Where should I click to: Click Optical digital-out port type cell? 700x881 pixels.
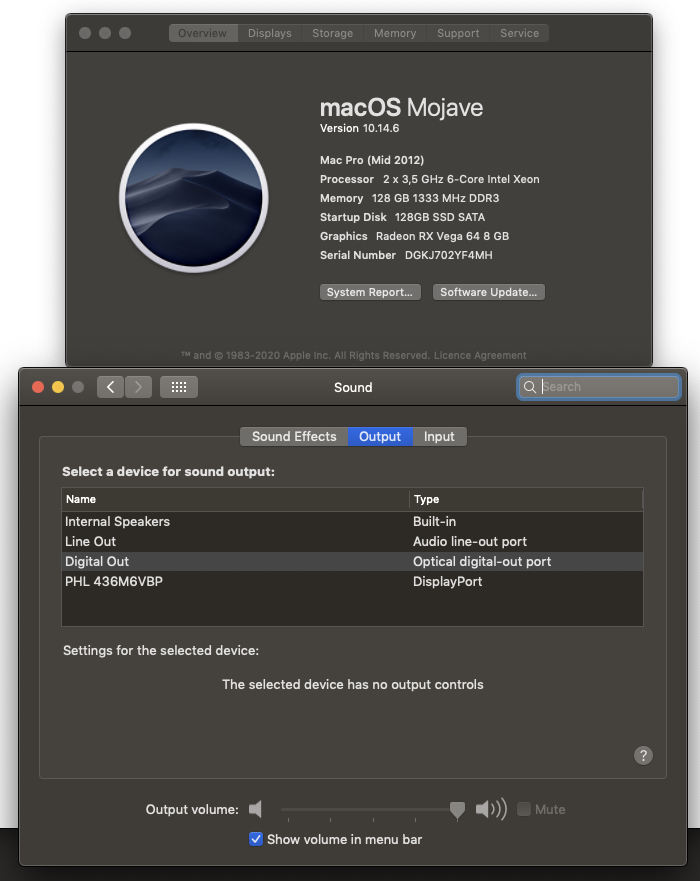click(482, 561)
